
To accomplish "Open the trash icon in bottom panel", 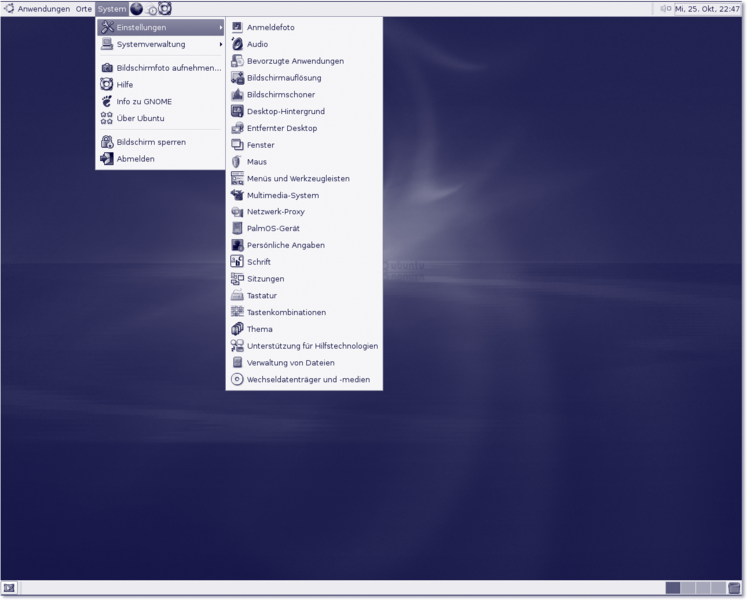I will click(x=735, y=588).
